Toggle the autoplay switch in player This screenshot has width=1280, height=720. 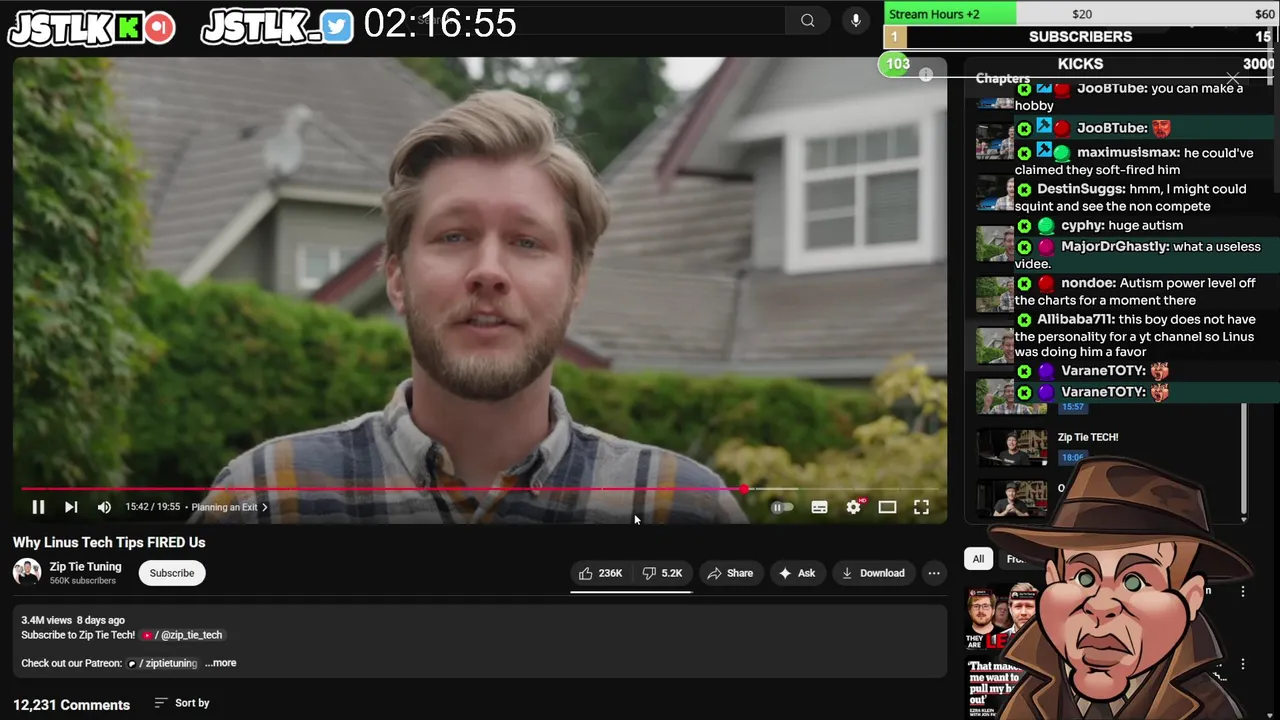coord(782,507)
